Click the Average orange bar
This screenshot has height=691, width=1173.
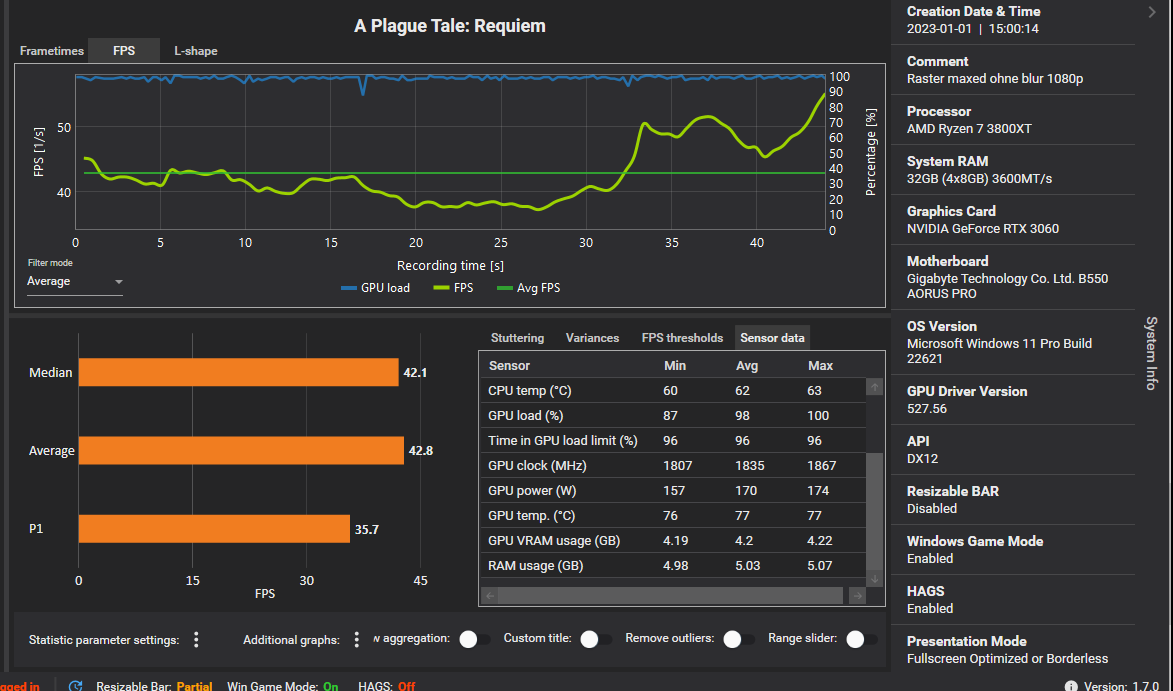point(241,450)
